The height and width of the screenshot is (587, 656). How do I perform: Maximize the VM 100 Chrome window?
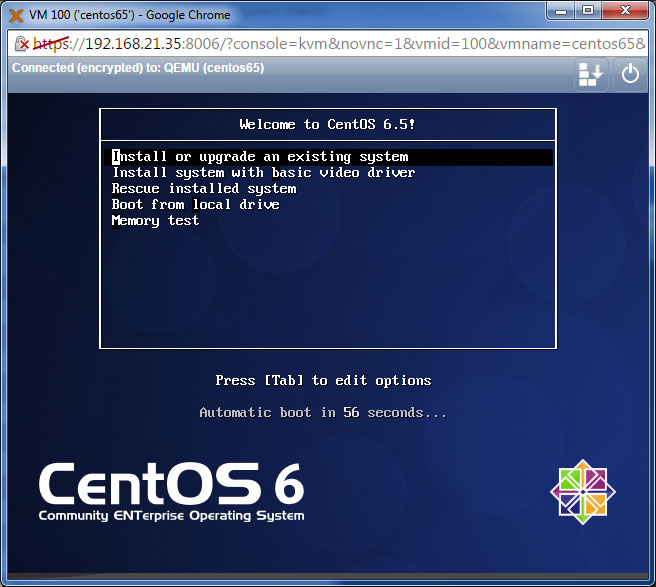pos(588,10)
